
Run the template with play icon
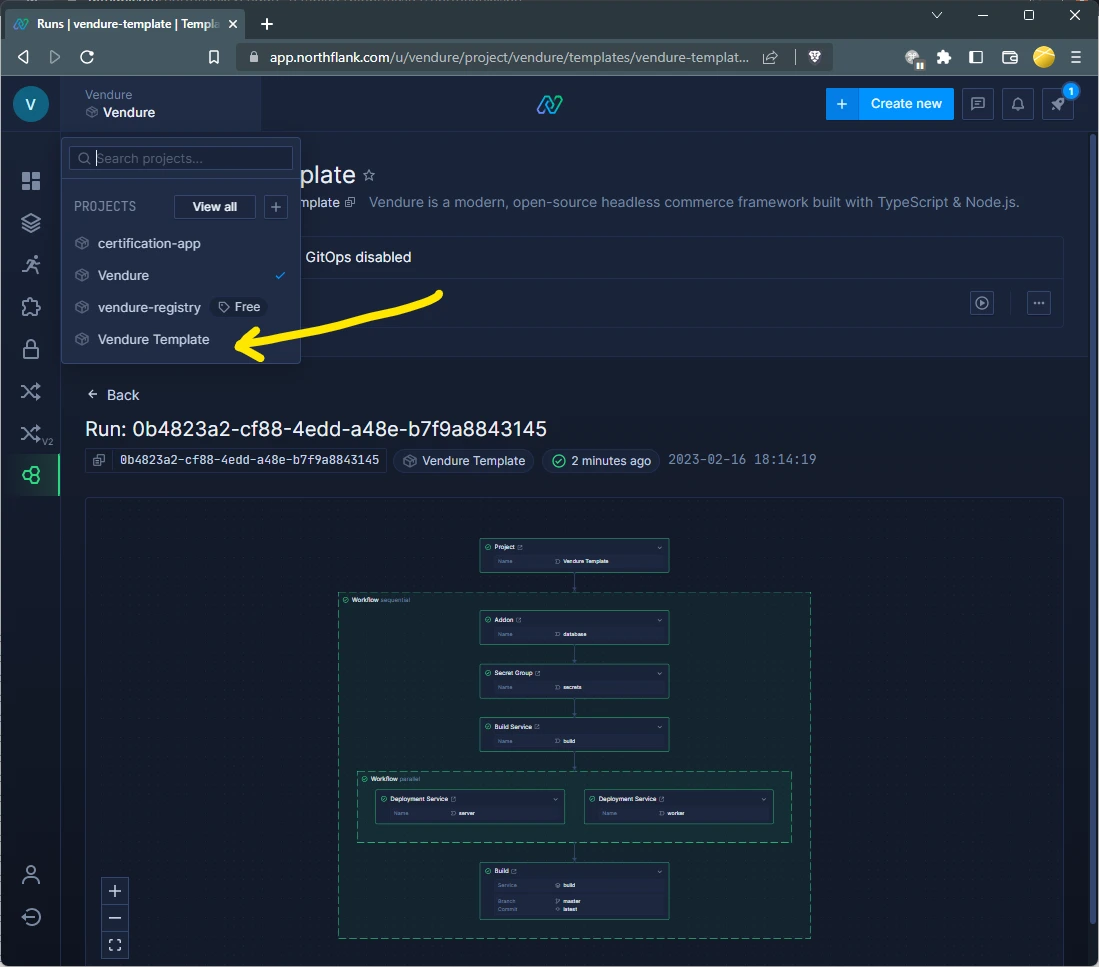982,303
